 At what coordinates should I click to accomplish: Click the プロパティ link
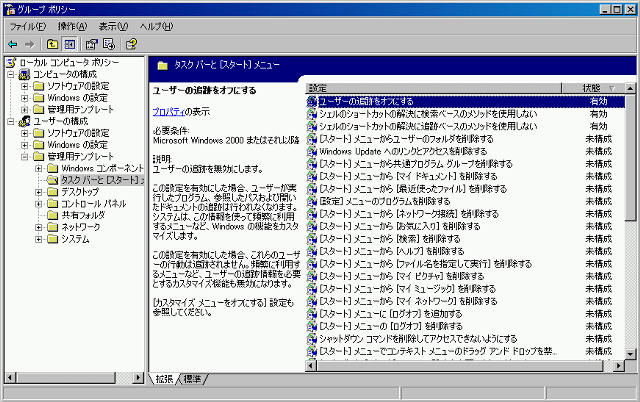[166, 112]
